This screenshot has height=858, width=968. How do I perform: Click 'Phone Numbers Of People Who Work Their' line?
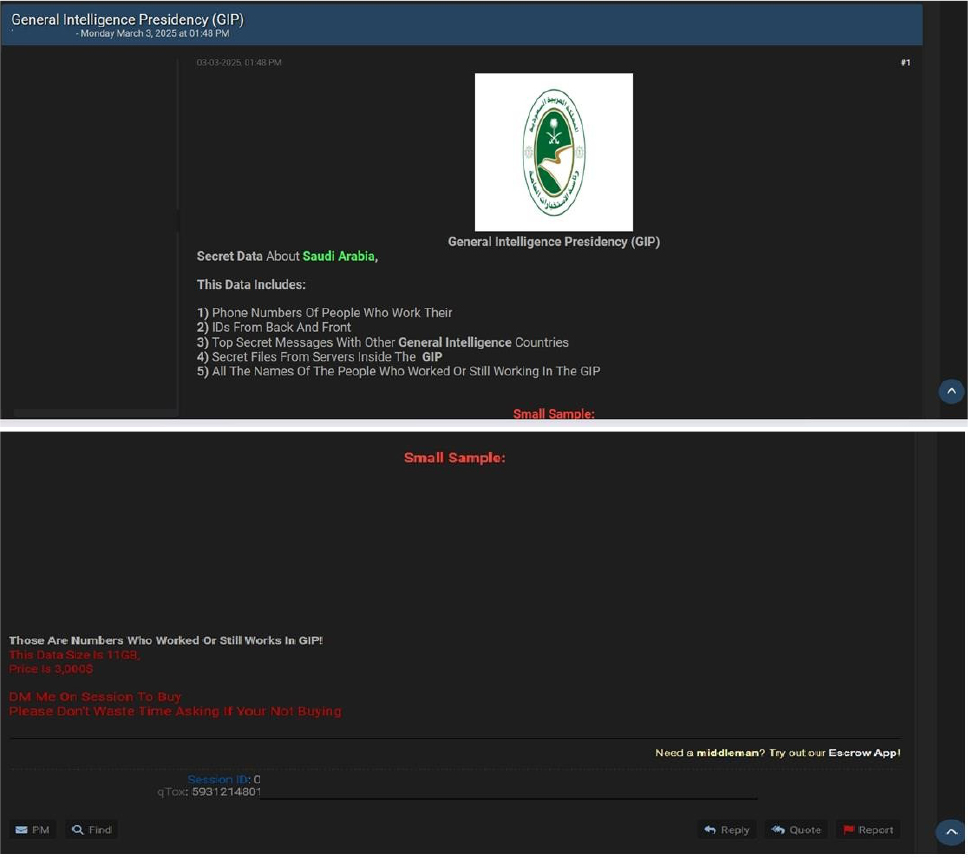325,312
